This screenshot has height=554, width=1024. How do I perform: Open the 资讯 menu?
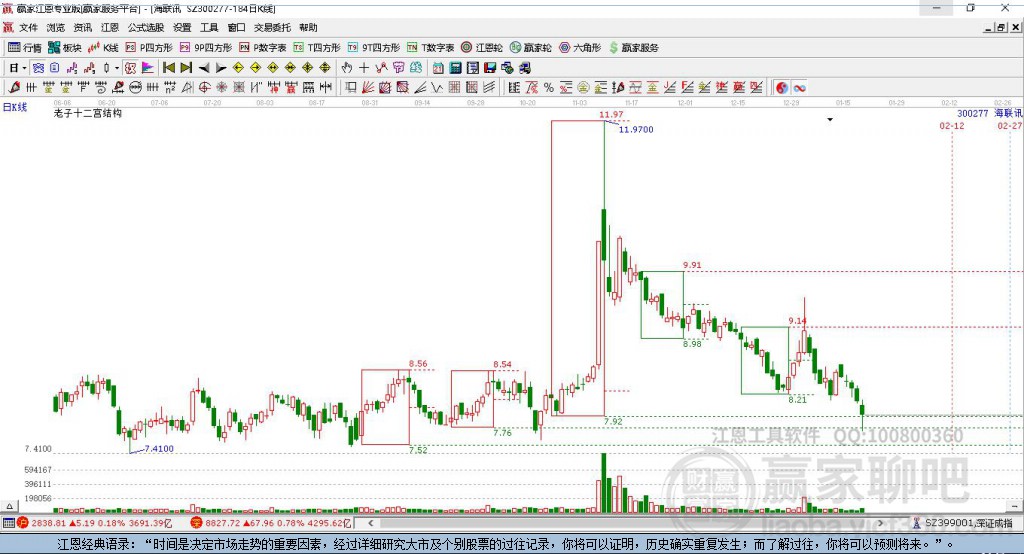pyautogui.click(x=82, y=27)
